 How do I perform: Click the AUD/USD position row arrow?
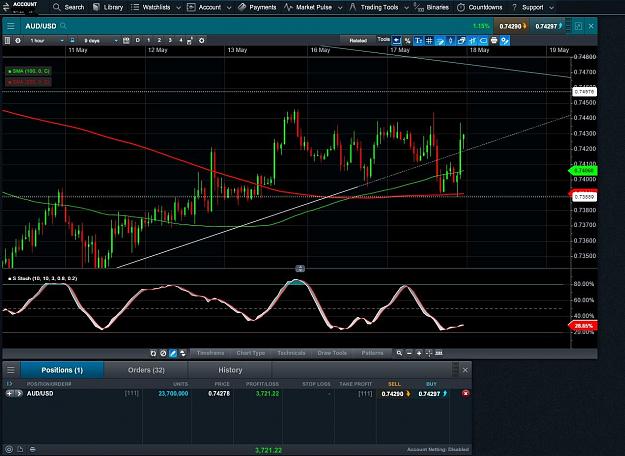[19, 393]
